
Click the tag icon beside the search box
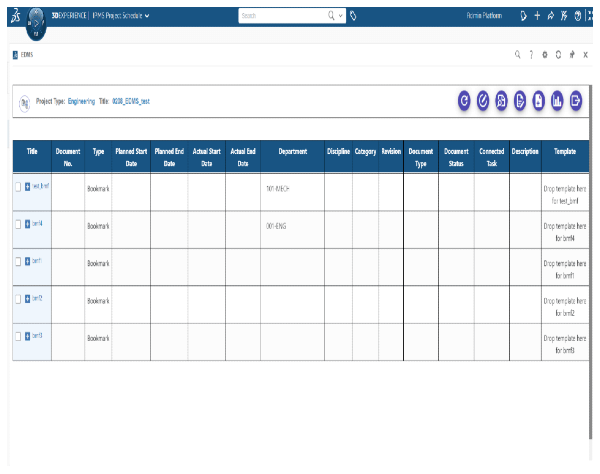[x=354, y=16]
